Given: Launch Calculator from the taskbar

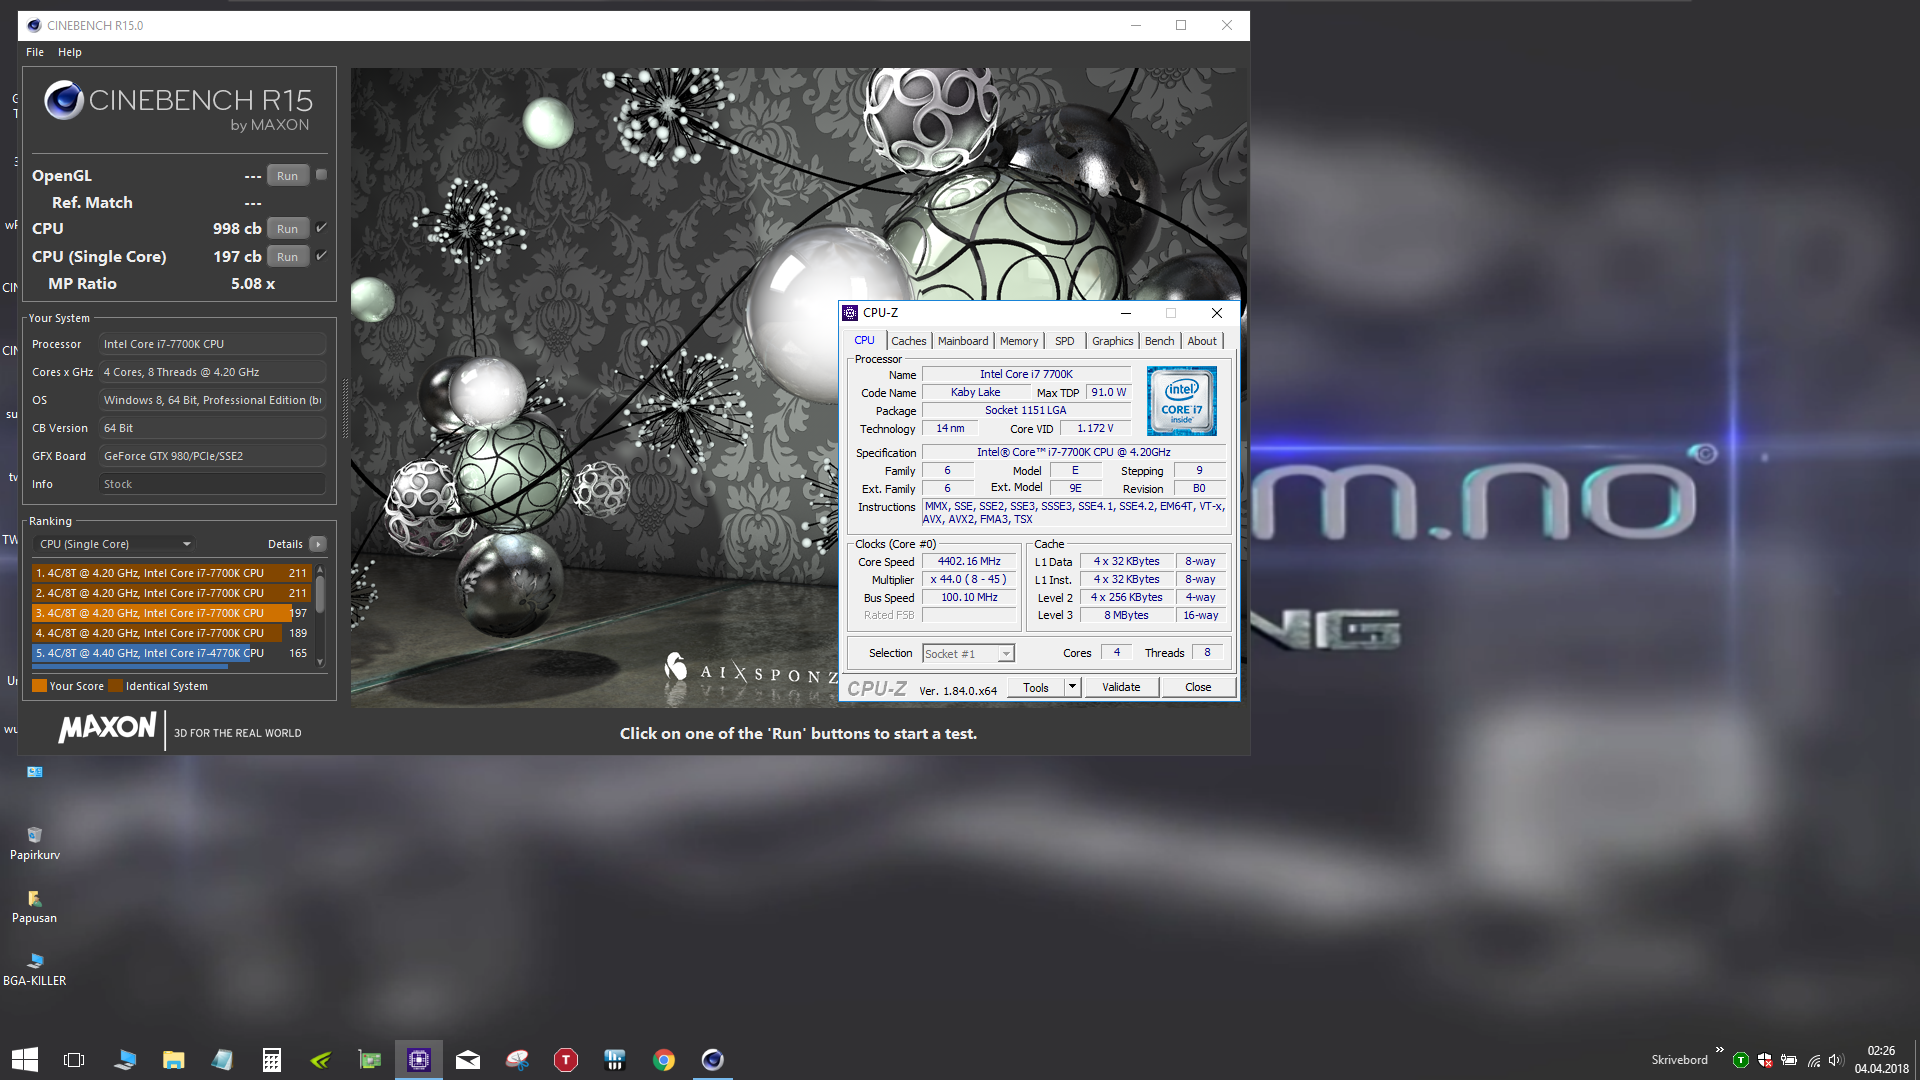Looking at the screenshot, I should [x=272, y=1059].
